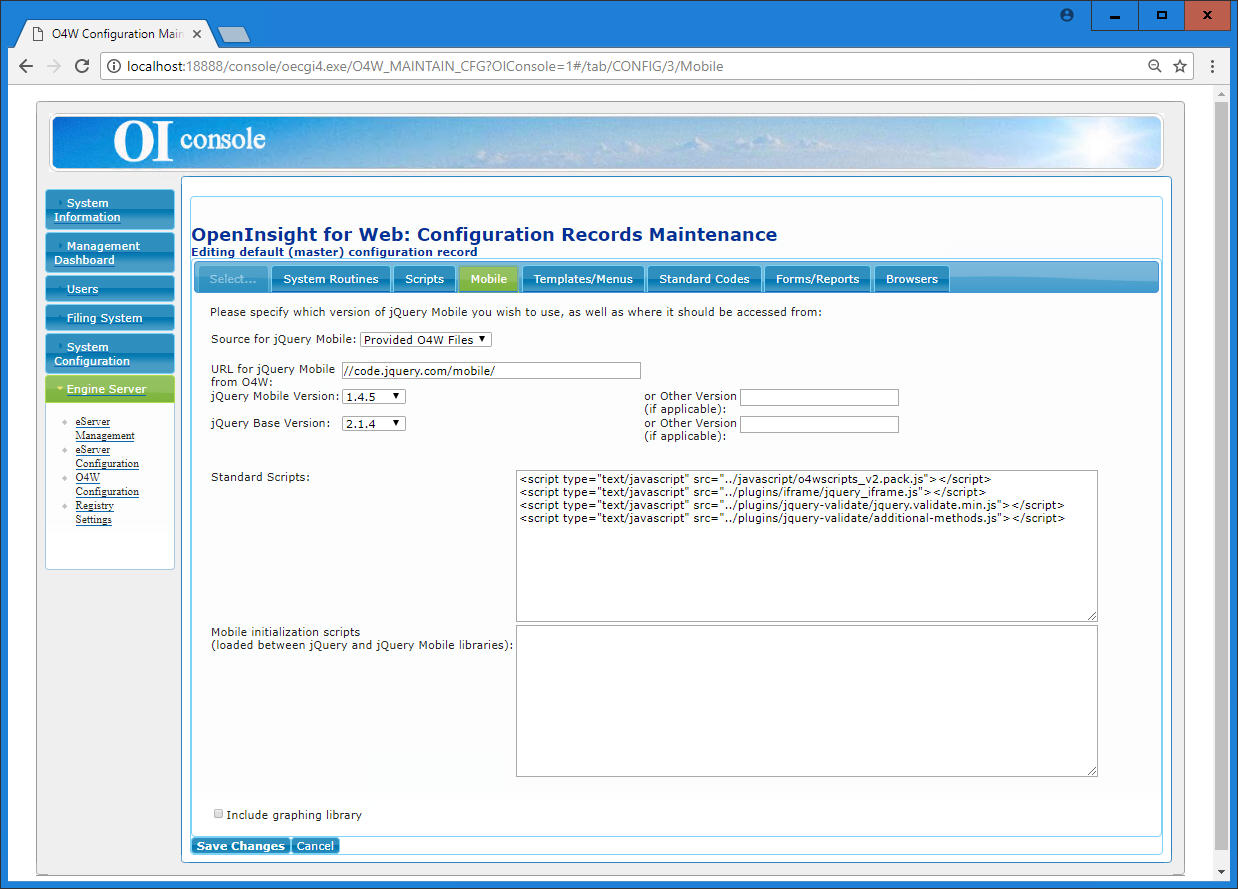The width and height of the screenshot is (1238, 889).
Task: Select the Mobile tab
Action: 488,279
